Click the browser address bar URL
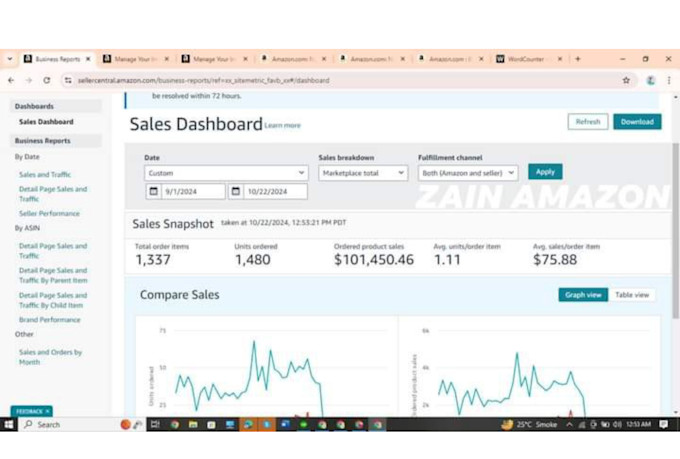The image size is (680, 459). coord(203,81)
